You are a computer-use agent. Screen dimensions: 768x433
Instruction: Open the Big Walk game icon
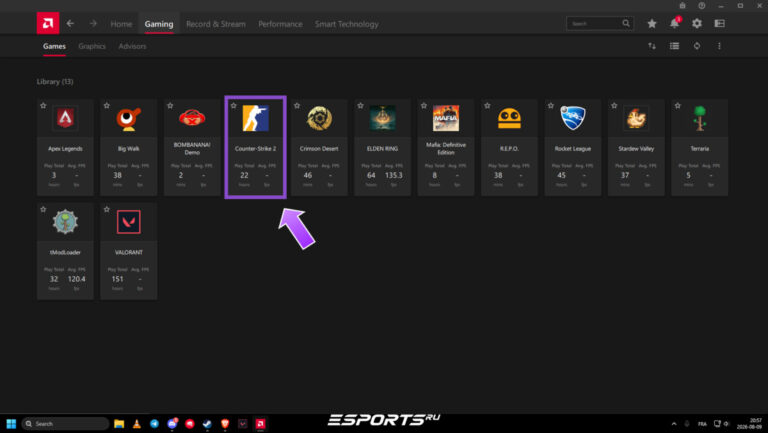129,118
